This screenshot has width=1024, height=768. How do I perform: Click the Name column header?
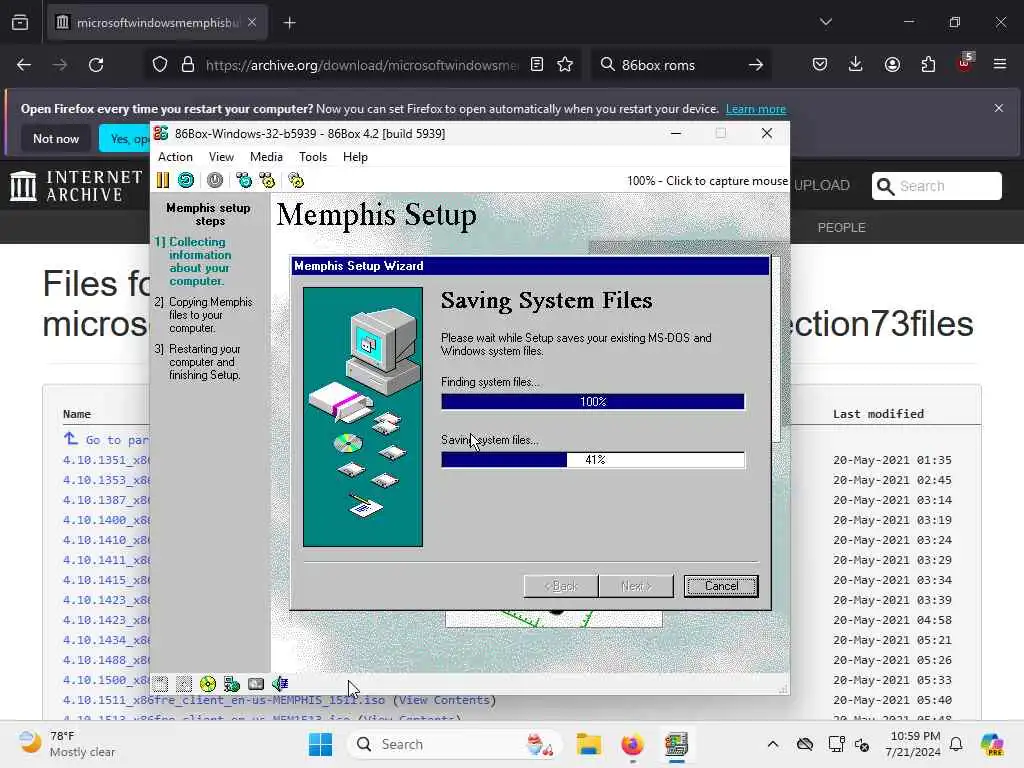click(76, 414)
